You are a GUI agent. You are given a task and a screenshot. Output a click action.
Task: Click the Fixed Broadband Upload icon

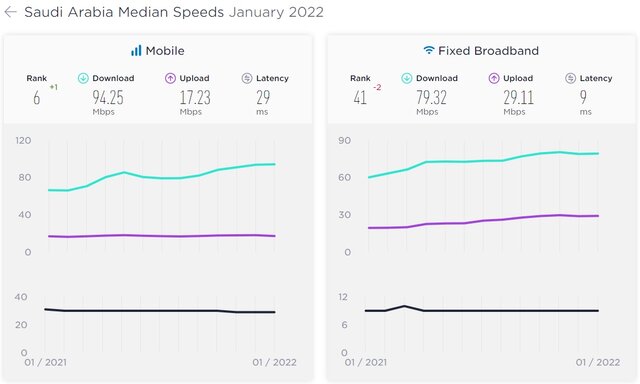tap(494, 78)
